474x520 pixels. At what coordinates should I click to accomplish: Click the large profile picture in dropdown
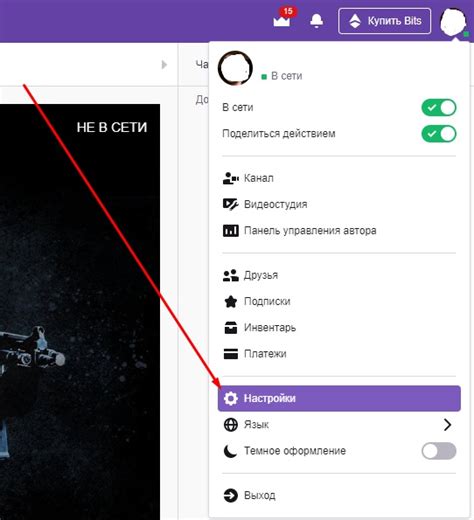coord(235,68)
